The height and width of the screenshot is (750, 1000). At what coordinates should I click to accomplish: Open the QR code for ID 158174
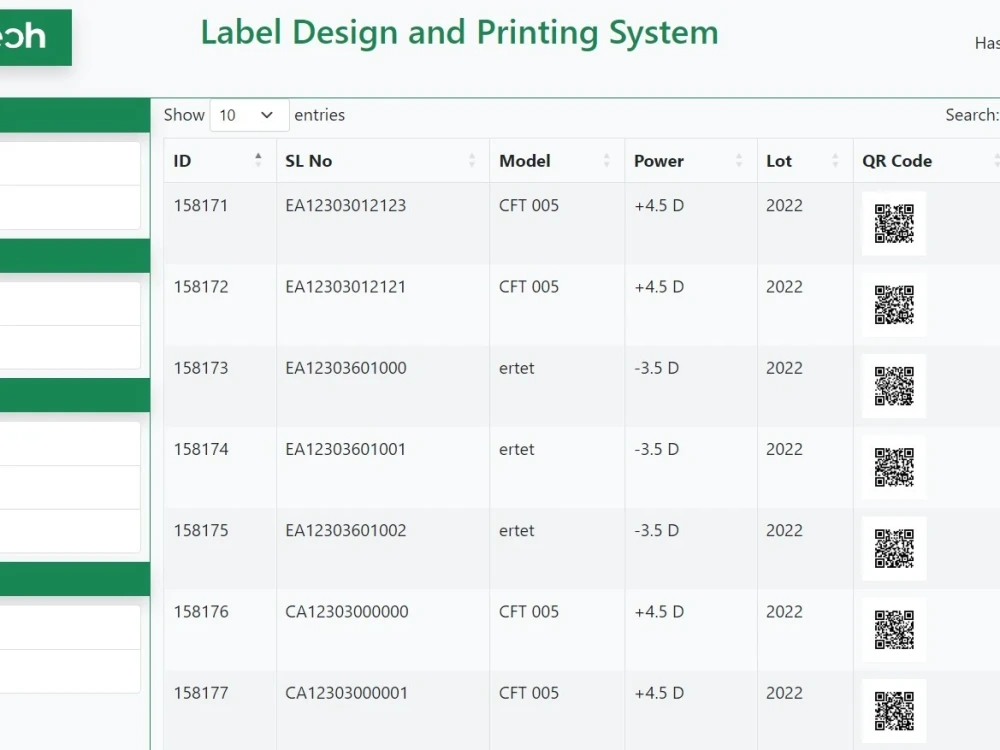[x=893, y=467]
